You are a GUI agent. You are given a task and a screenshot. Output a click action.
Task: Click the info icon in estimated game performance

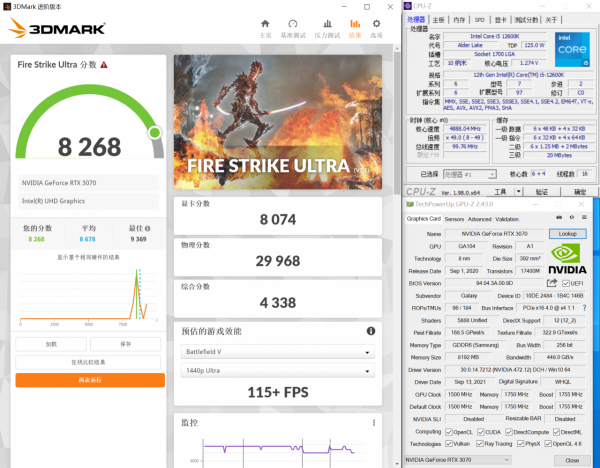point(370,331)
